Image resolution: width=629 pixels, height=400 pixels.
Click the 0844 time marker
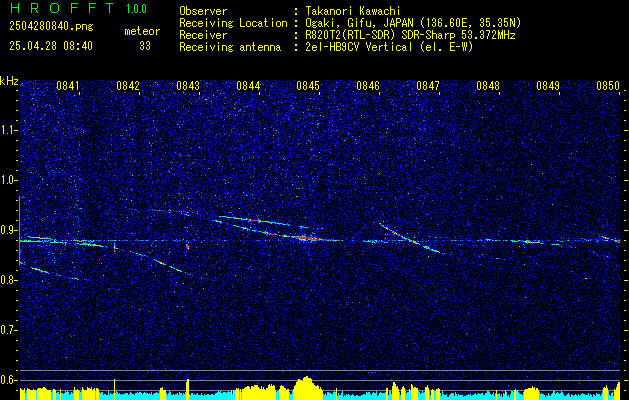pos(248,85)
